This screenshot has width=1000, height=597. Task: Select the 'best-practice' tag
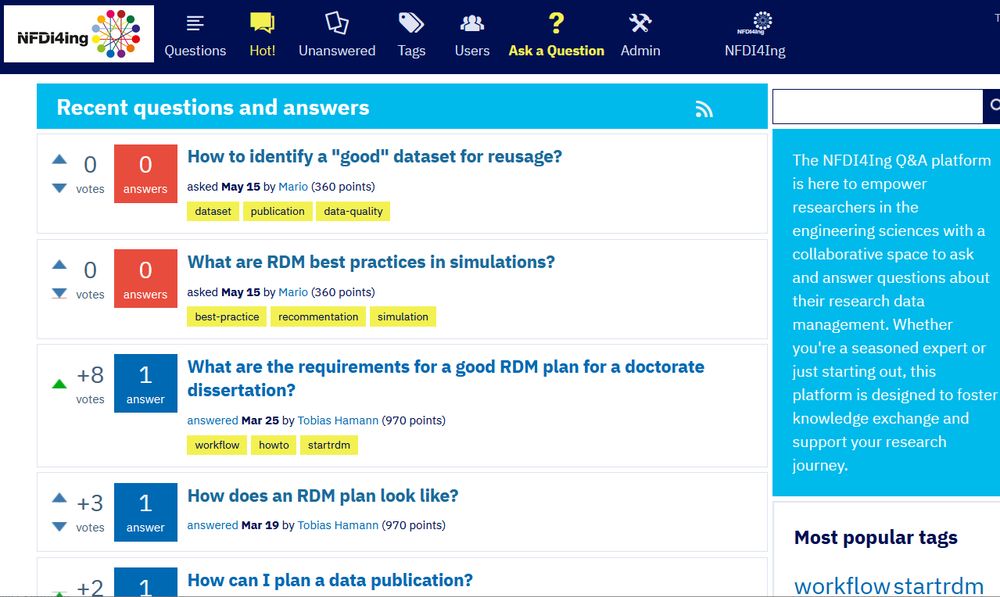point(227,316)
